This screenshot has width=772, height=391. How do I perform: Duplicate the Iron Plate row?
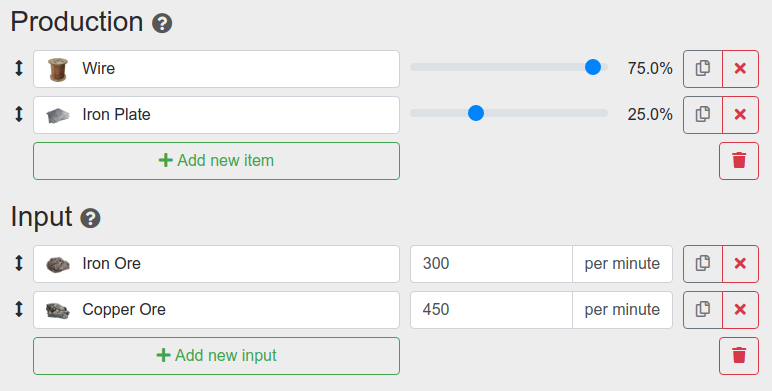coord(703,115)
